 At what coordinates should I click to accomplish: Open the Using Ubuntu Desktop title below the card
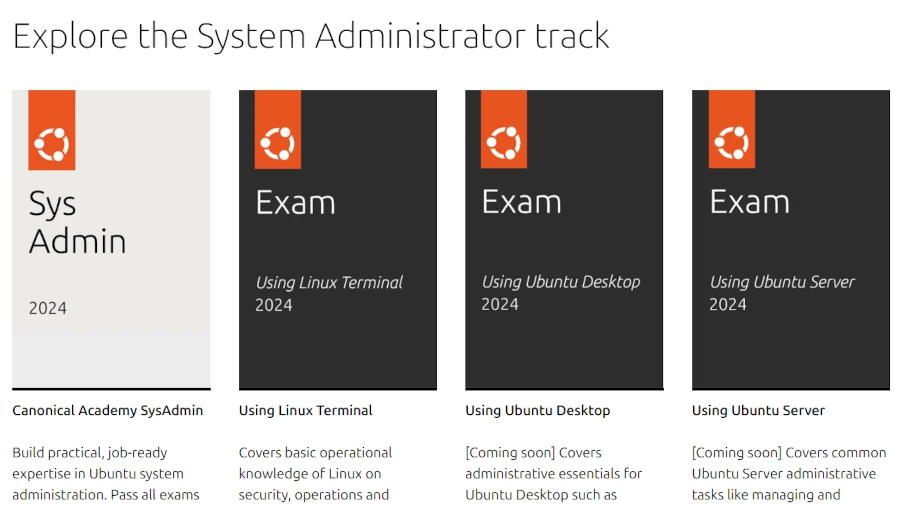coord(537,410)
